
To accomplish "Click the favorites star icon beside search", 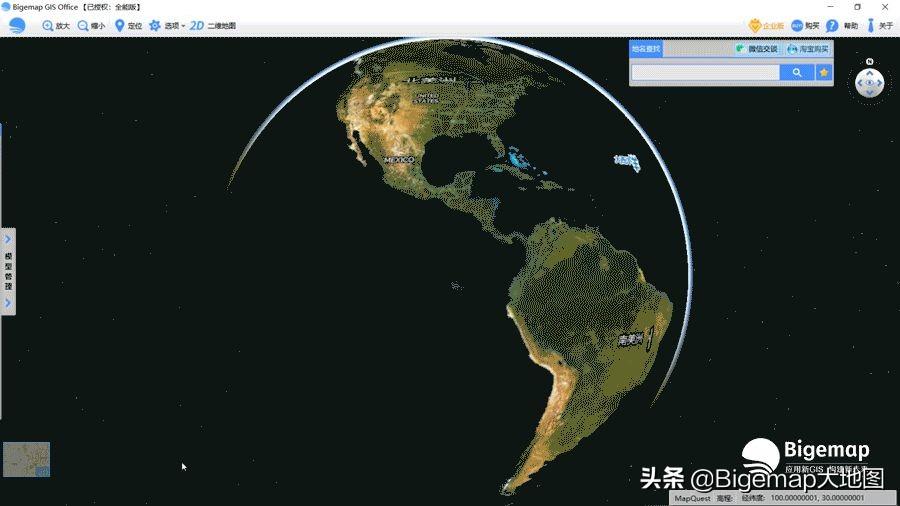I will [x=824, y=73].
